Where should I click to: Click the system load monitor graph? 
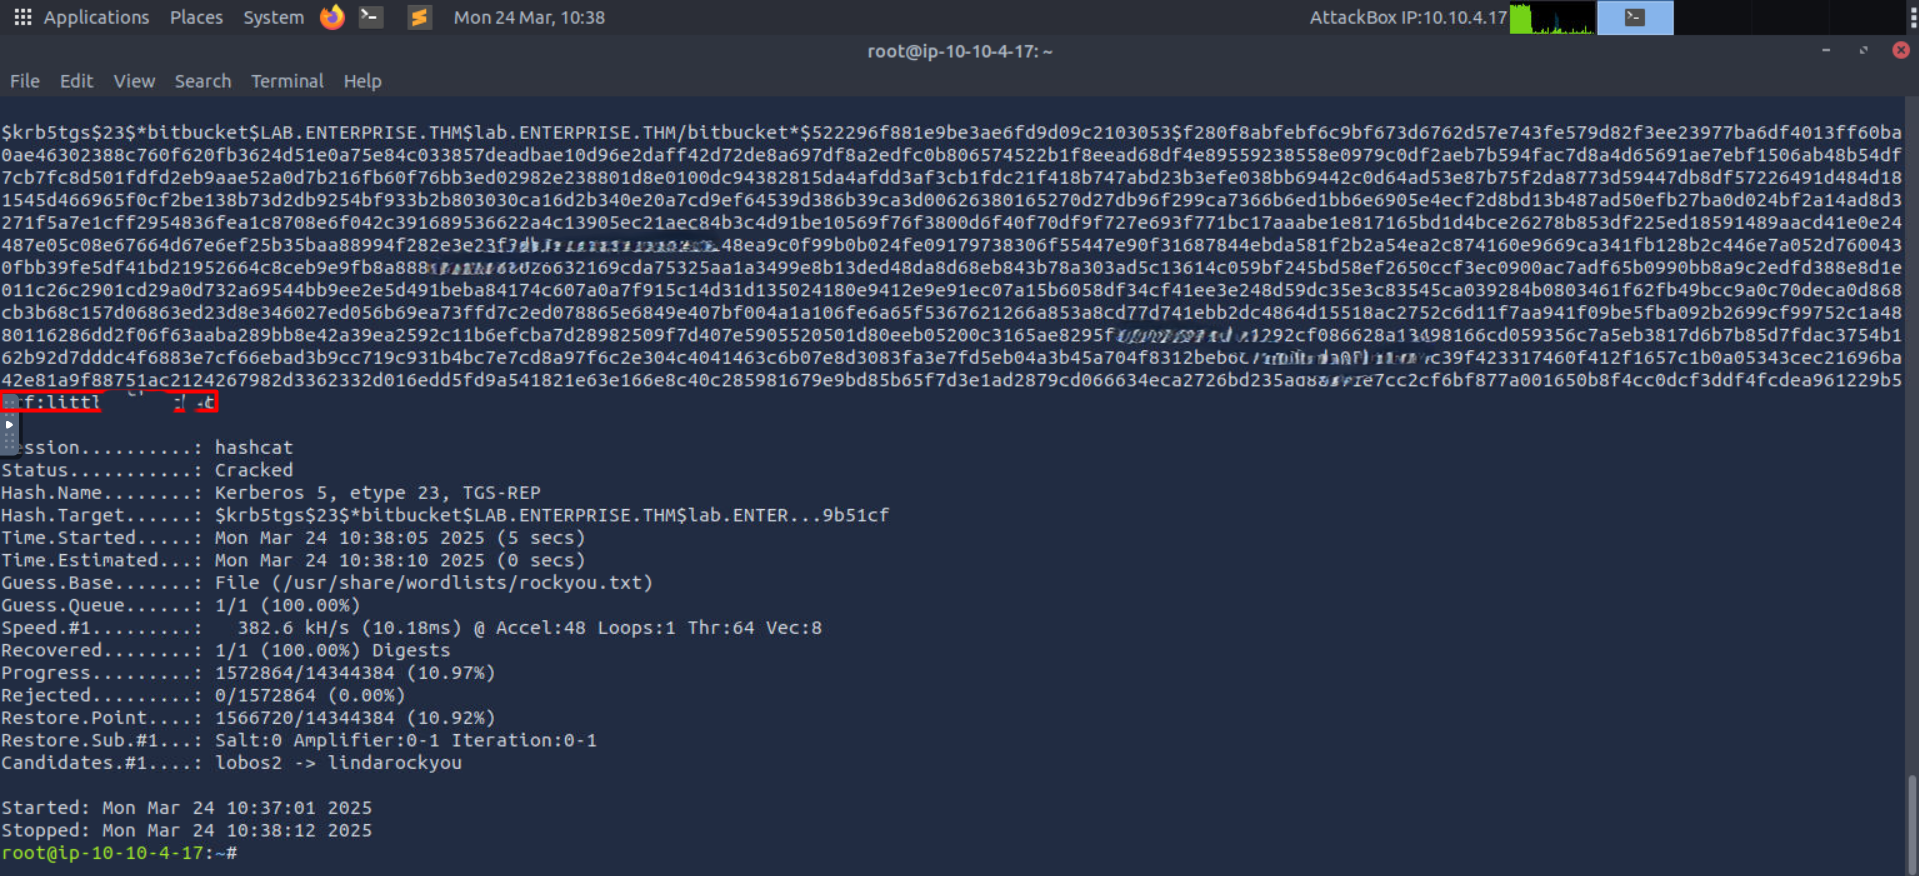coord(1551,17)
